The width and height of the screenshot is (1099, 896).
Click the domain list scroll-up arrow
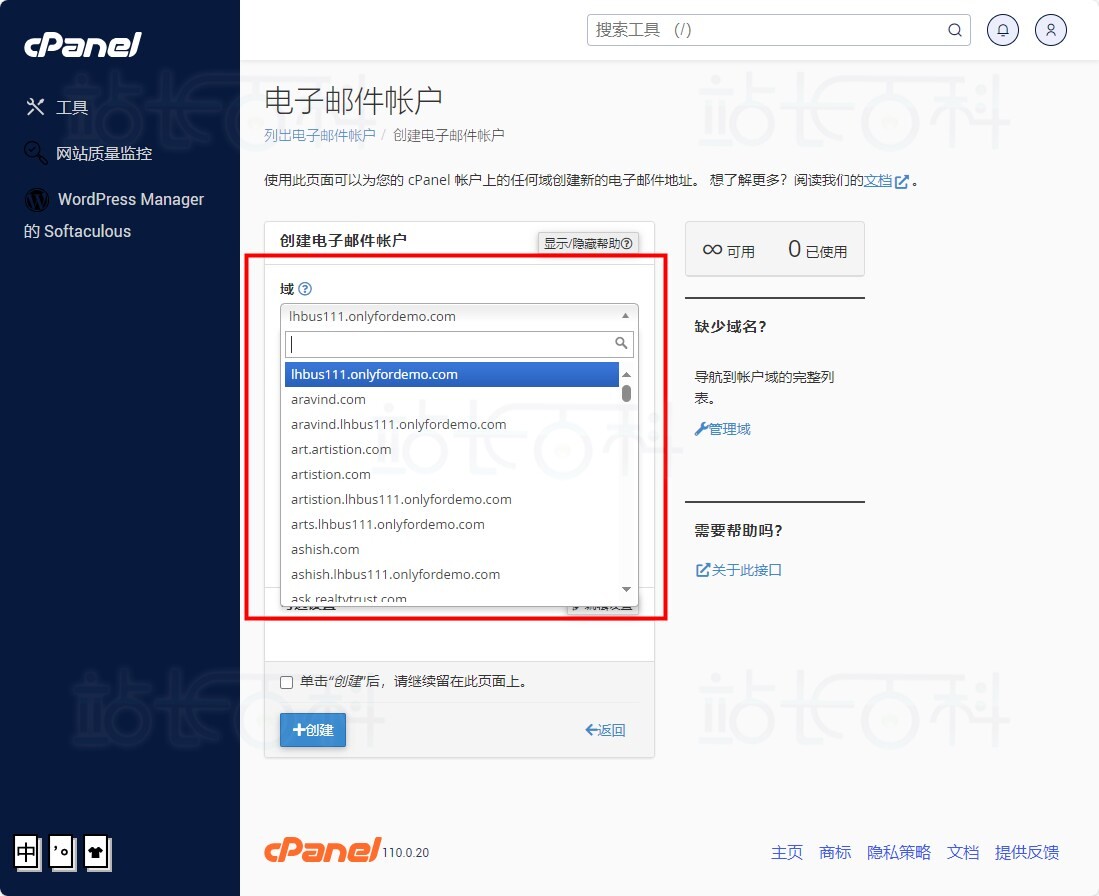[627, 374]
